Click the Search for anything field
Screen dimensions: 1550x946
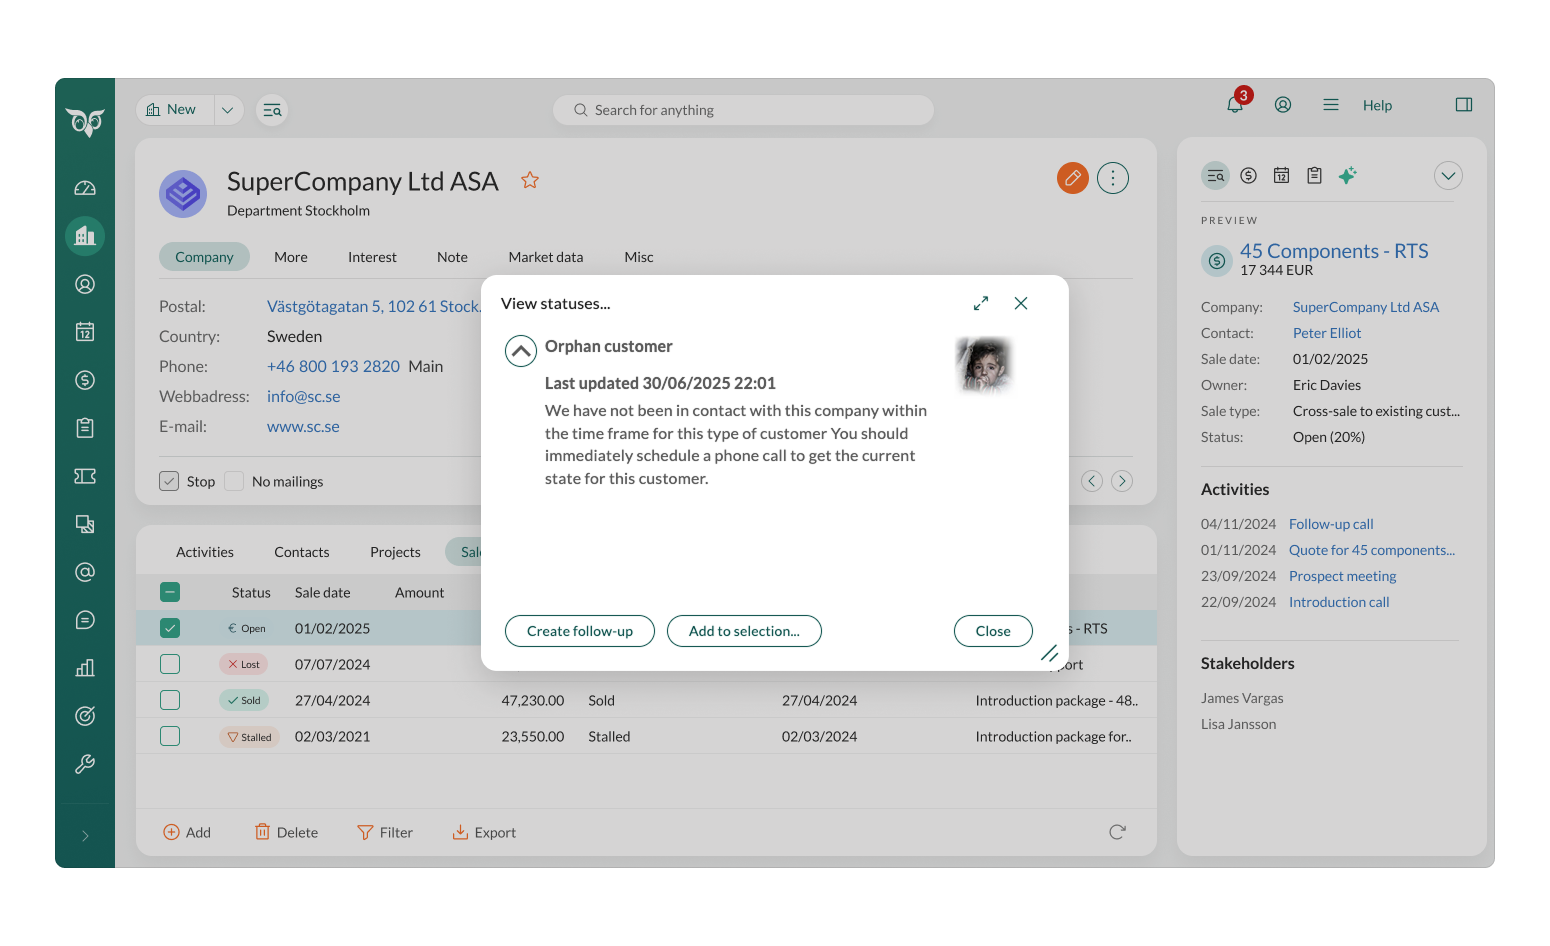(743, 110)
